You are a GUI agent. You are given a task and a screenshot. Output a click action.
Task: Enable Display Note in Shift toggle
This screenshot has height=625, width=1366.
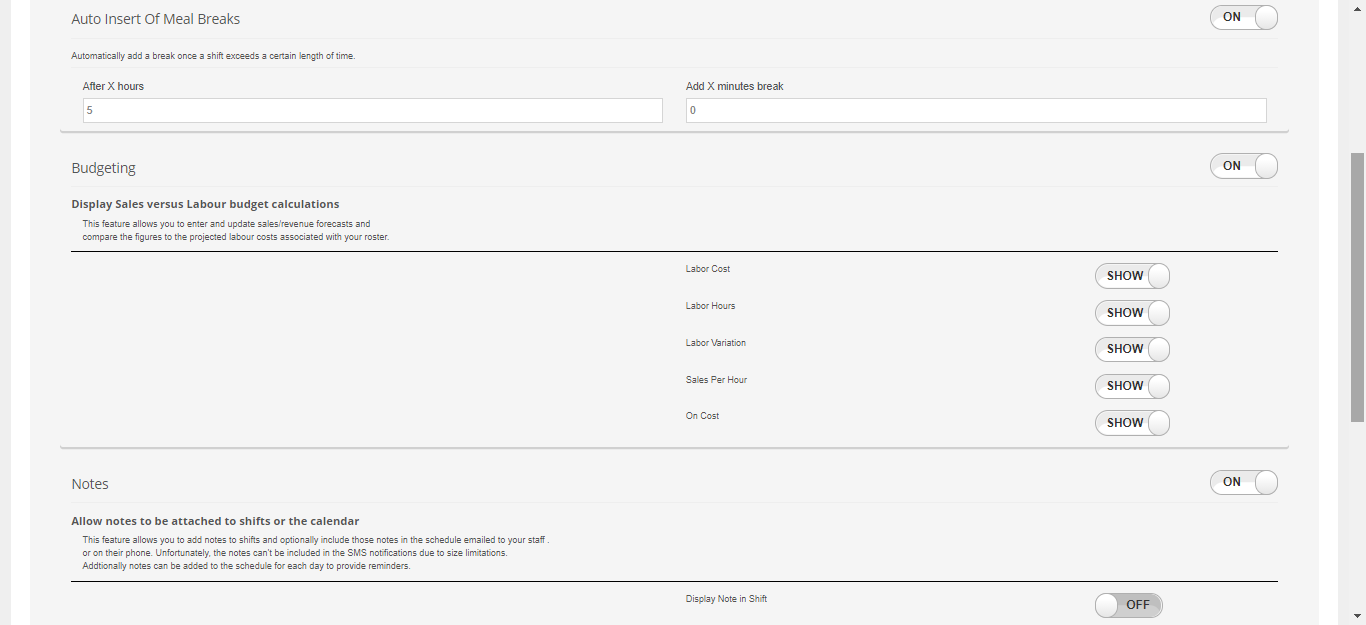[1129, 605]
